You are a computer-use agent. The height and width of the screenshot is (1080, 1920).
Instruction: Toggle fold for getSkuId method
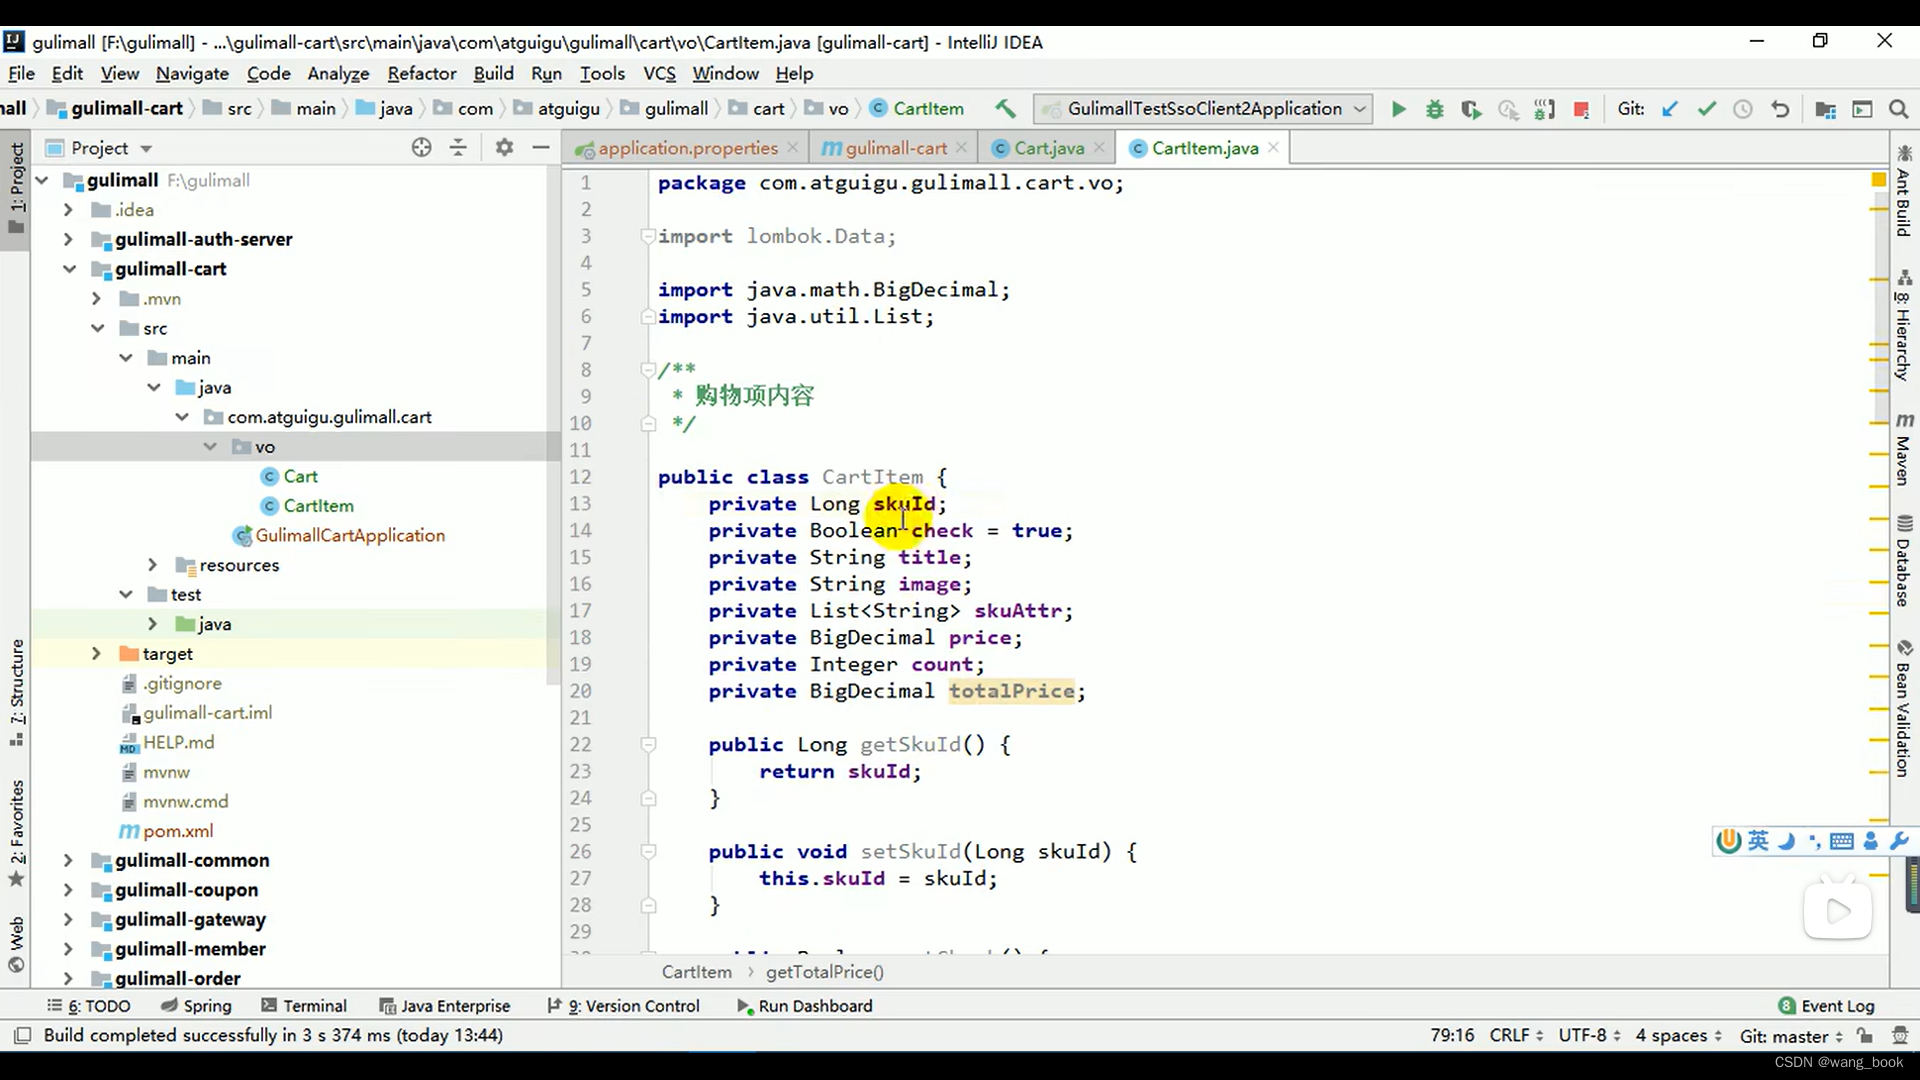648,744
